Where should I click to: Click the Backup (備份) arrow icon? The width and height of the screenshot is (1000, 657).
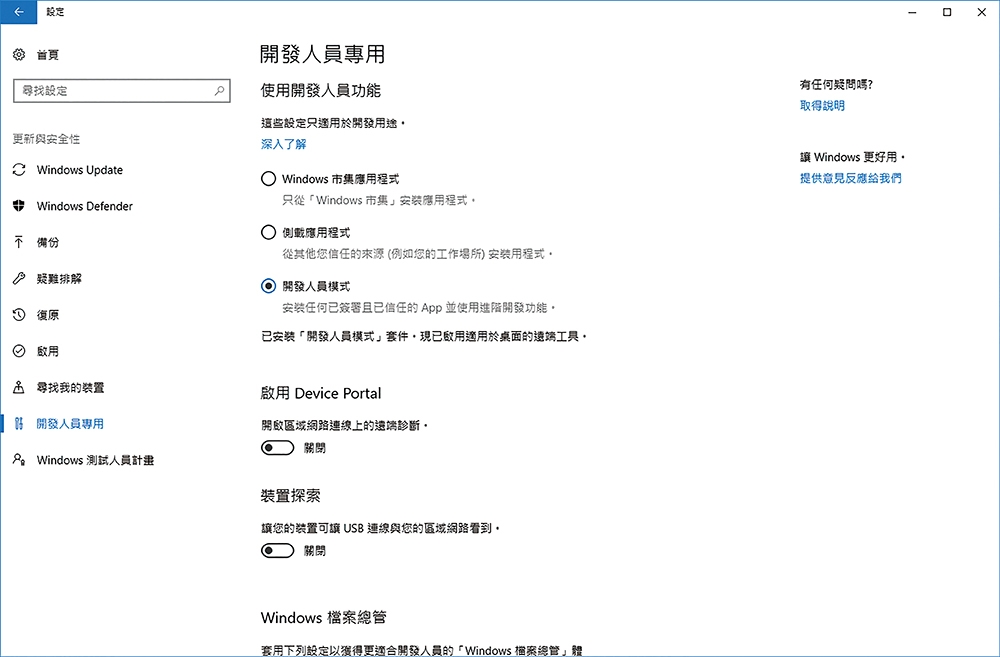tap(19, 242)
